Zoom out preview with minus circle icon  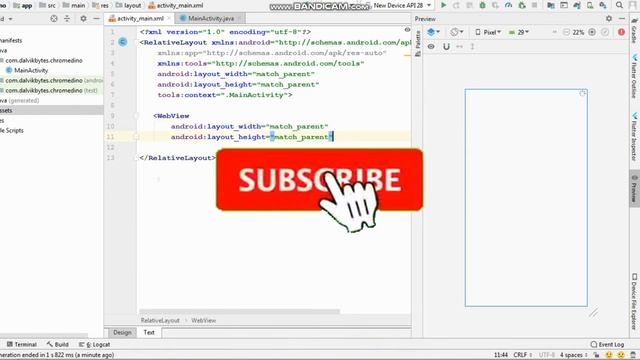coord(566,32)
